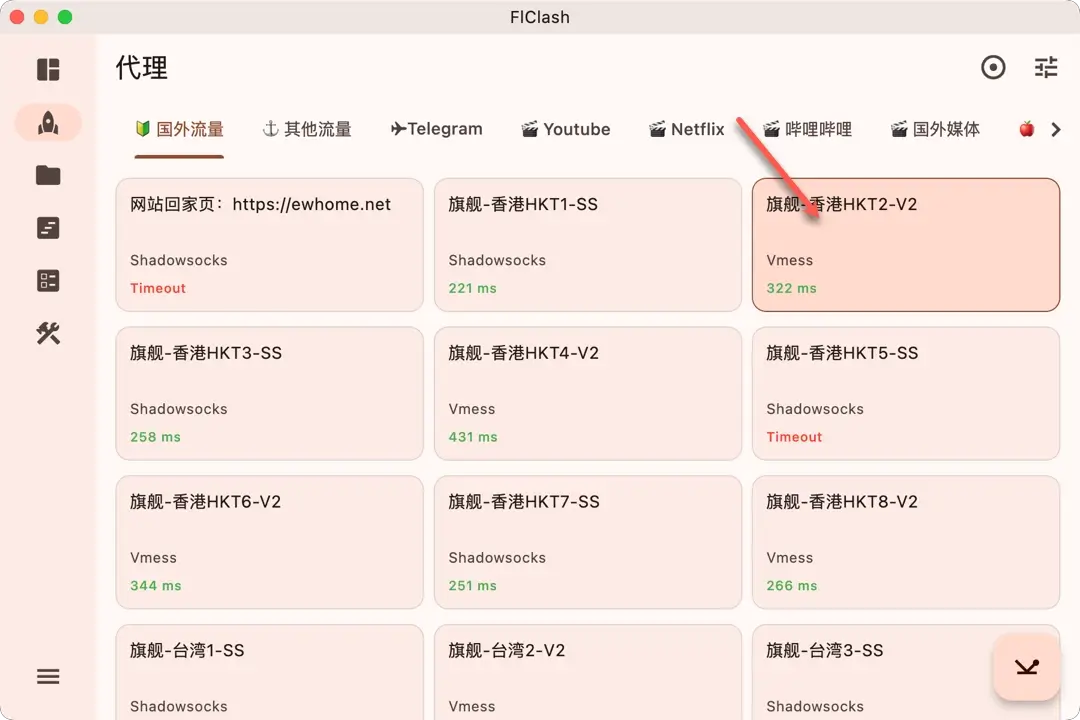Click the ewhome.net homepage card
Image resolution: width=1080 pixels, height=720 pixels.
269,244
